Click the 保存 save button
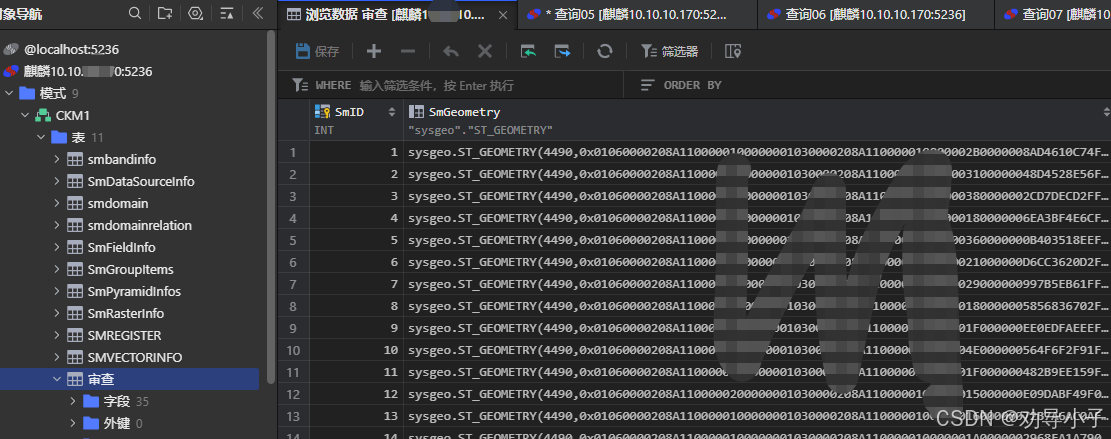The width and height of the screenshot is (1111, 439). (x=317, y=51)
